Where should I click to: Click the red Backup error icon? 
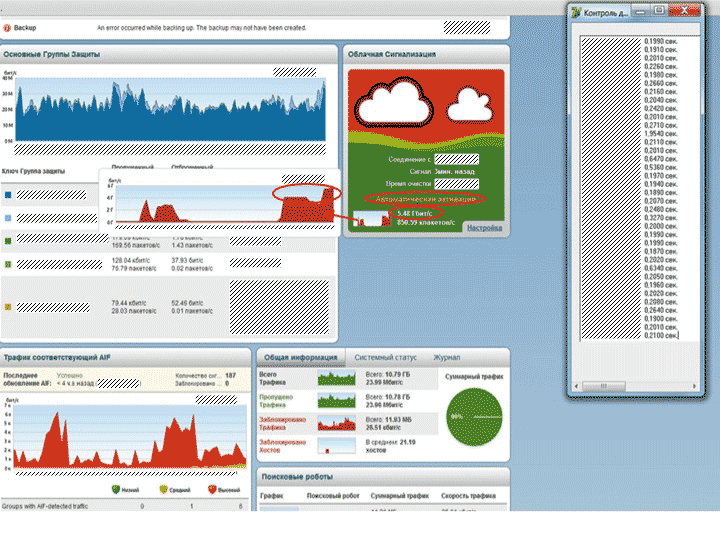(7, 28)
